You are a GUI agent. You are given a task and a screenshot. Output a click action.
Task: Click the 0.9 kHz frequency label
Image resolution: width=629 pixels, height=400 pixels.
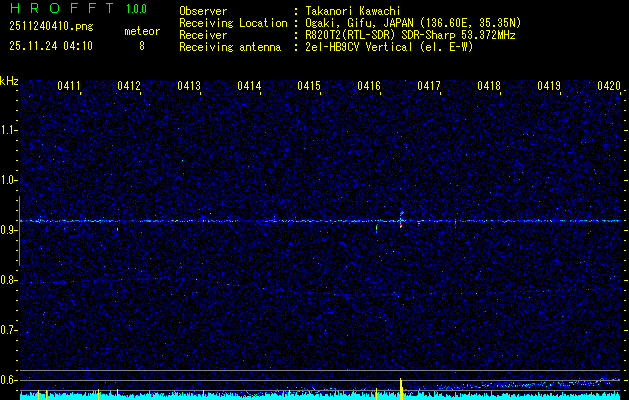point(8,230)
